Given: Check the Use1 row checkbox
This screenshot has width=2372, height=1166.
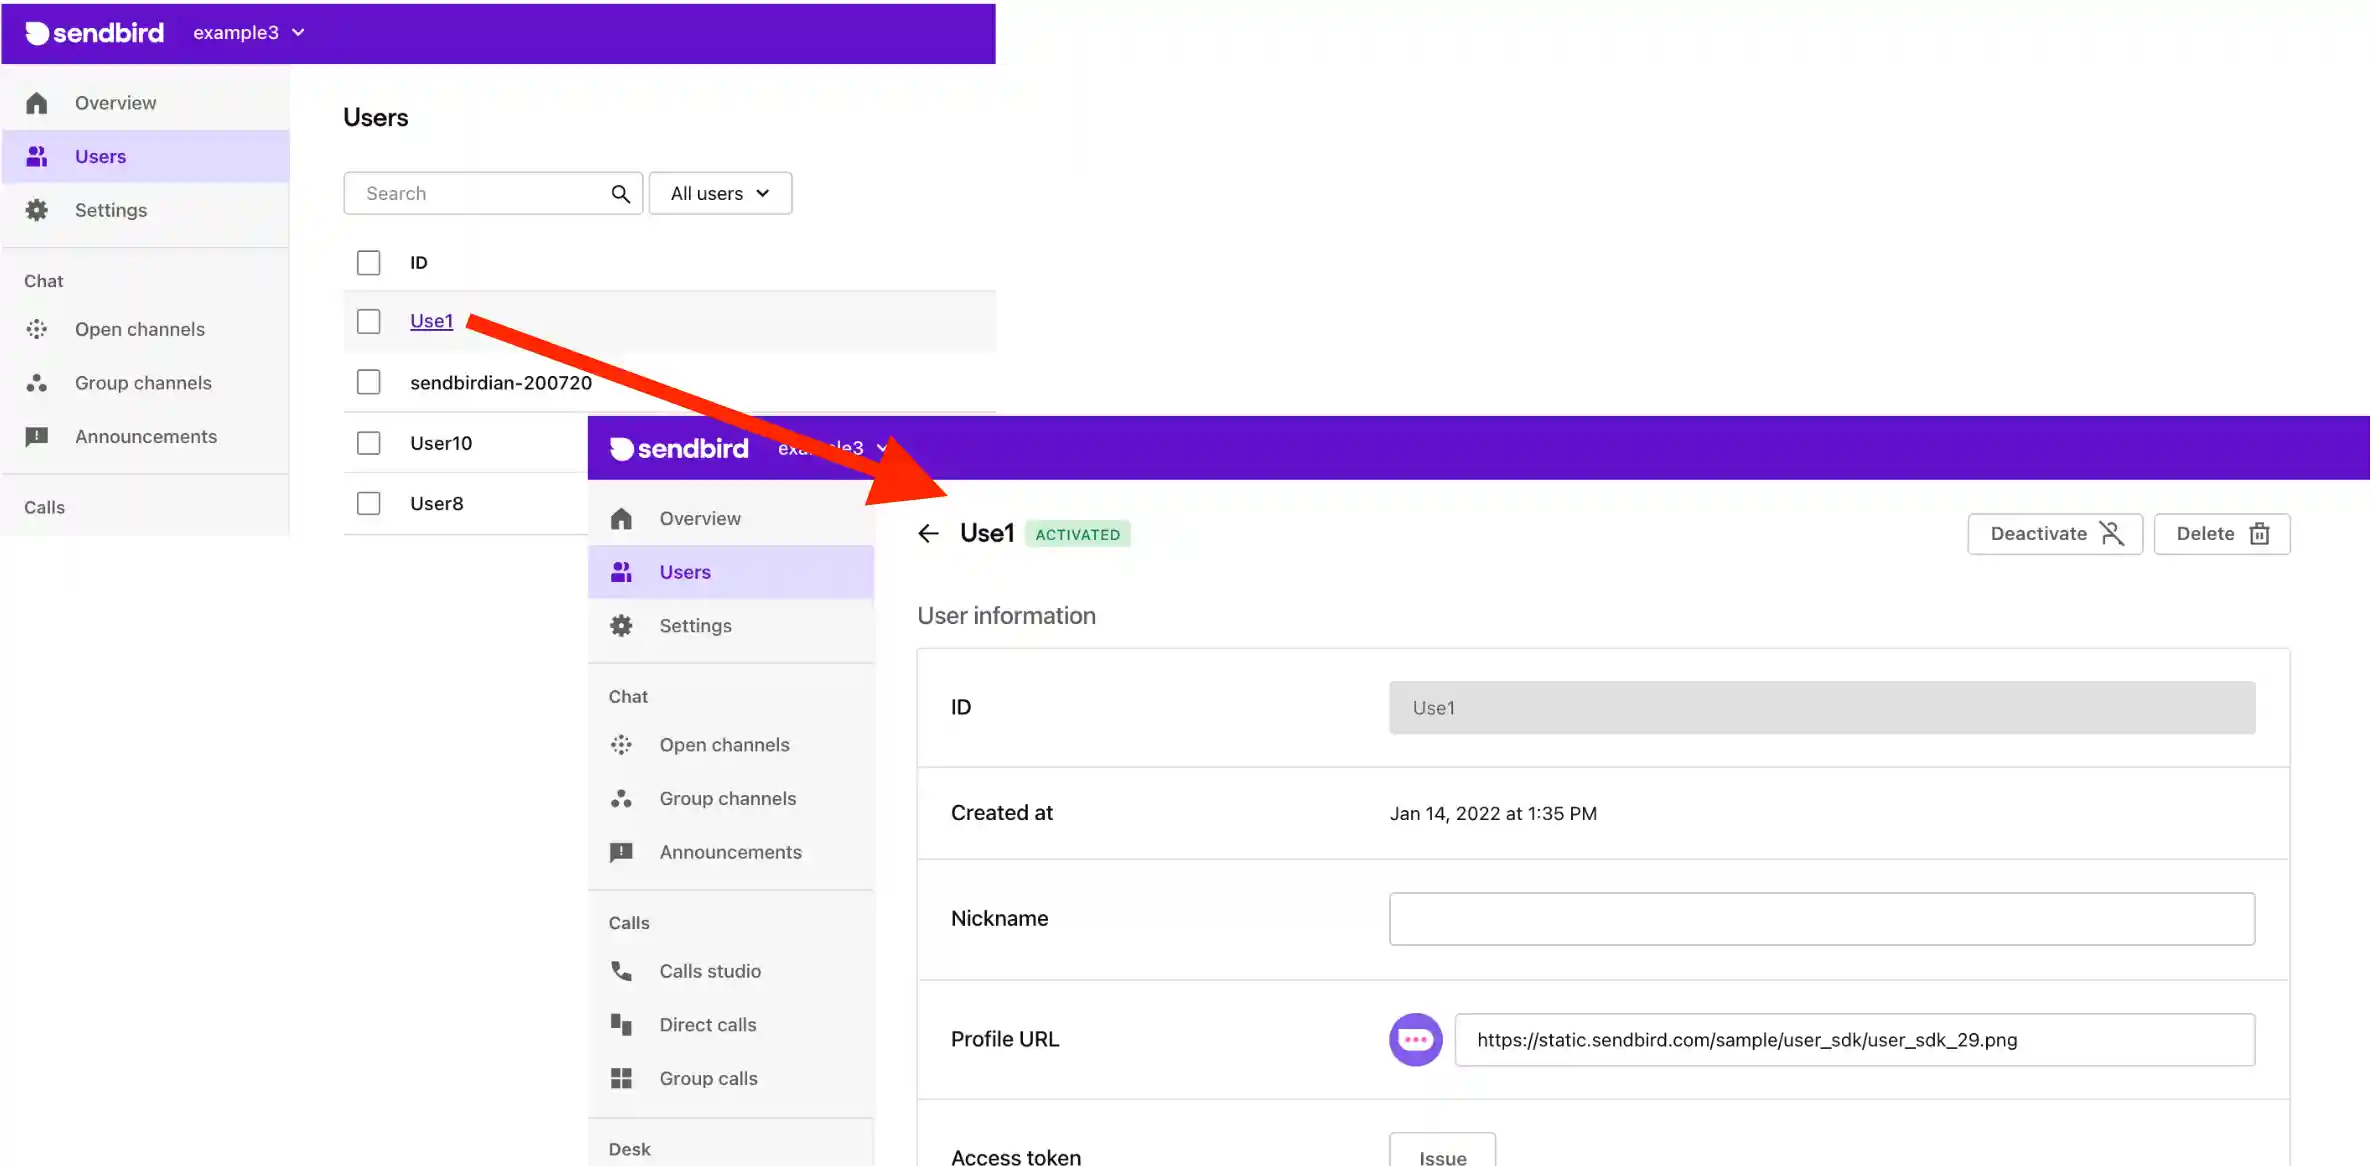Looking at the screenshot, I should click(369, 321).
